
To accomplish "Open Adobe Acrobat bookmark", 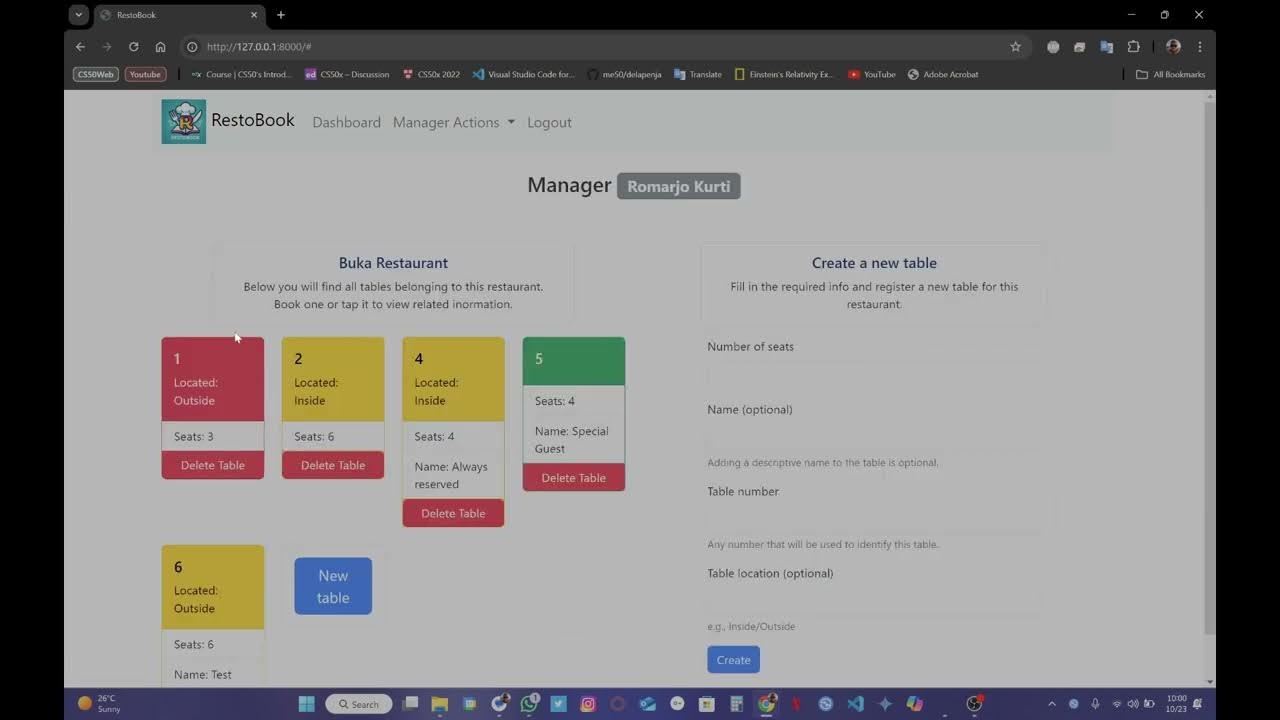I will click(943, 74).
